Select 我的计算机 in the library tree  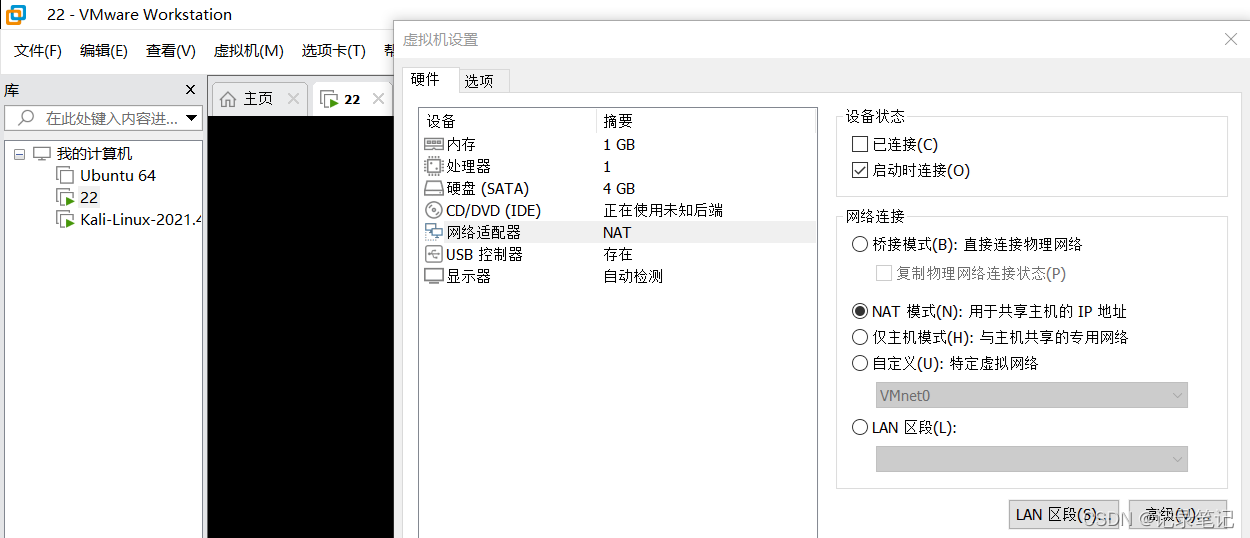pyautogui.click(x=94, y=153)
